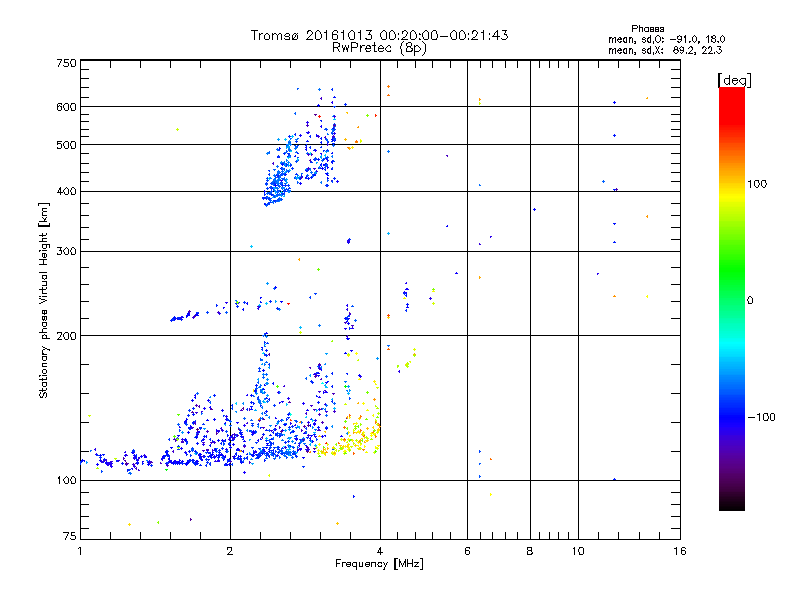This screenshot has width=800, height=600.
Task: Click the colorbar '-100' tick label
Action: pos(761,417)
